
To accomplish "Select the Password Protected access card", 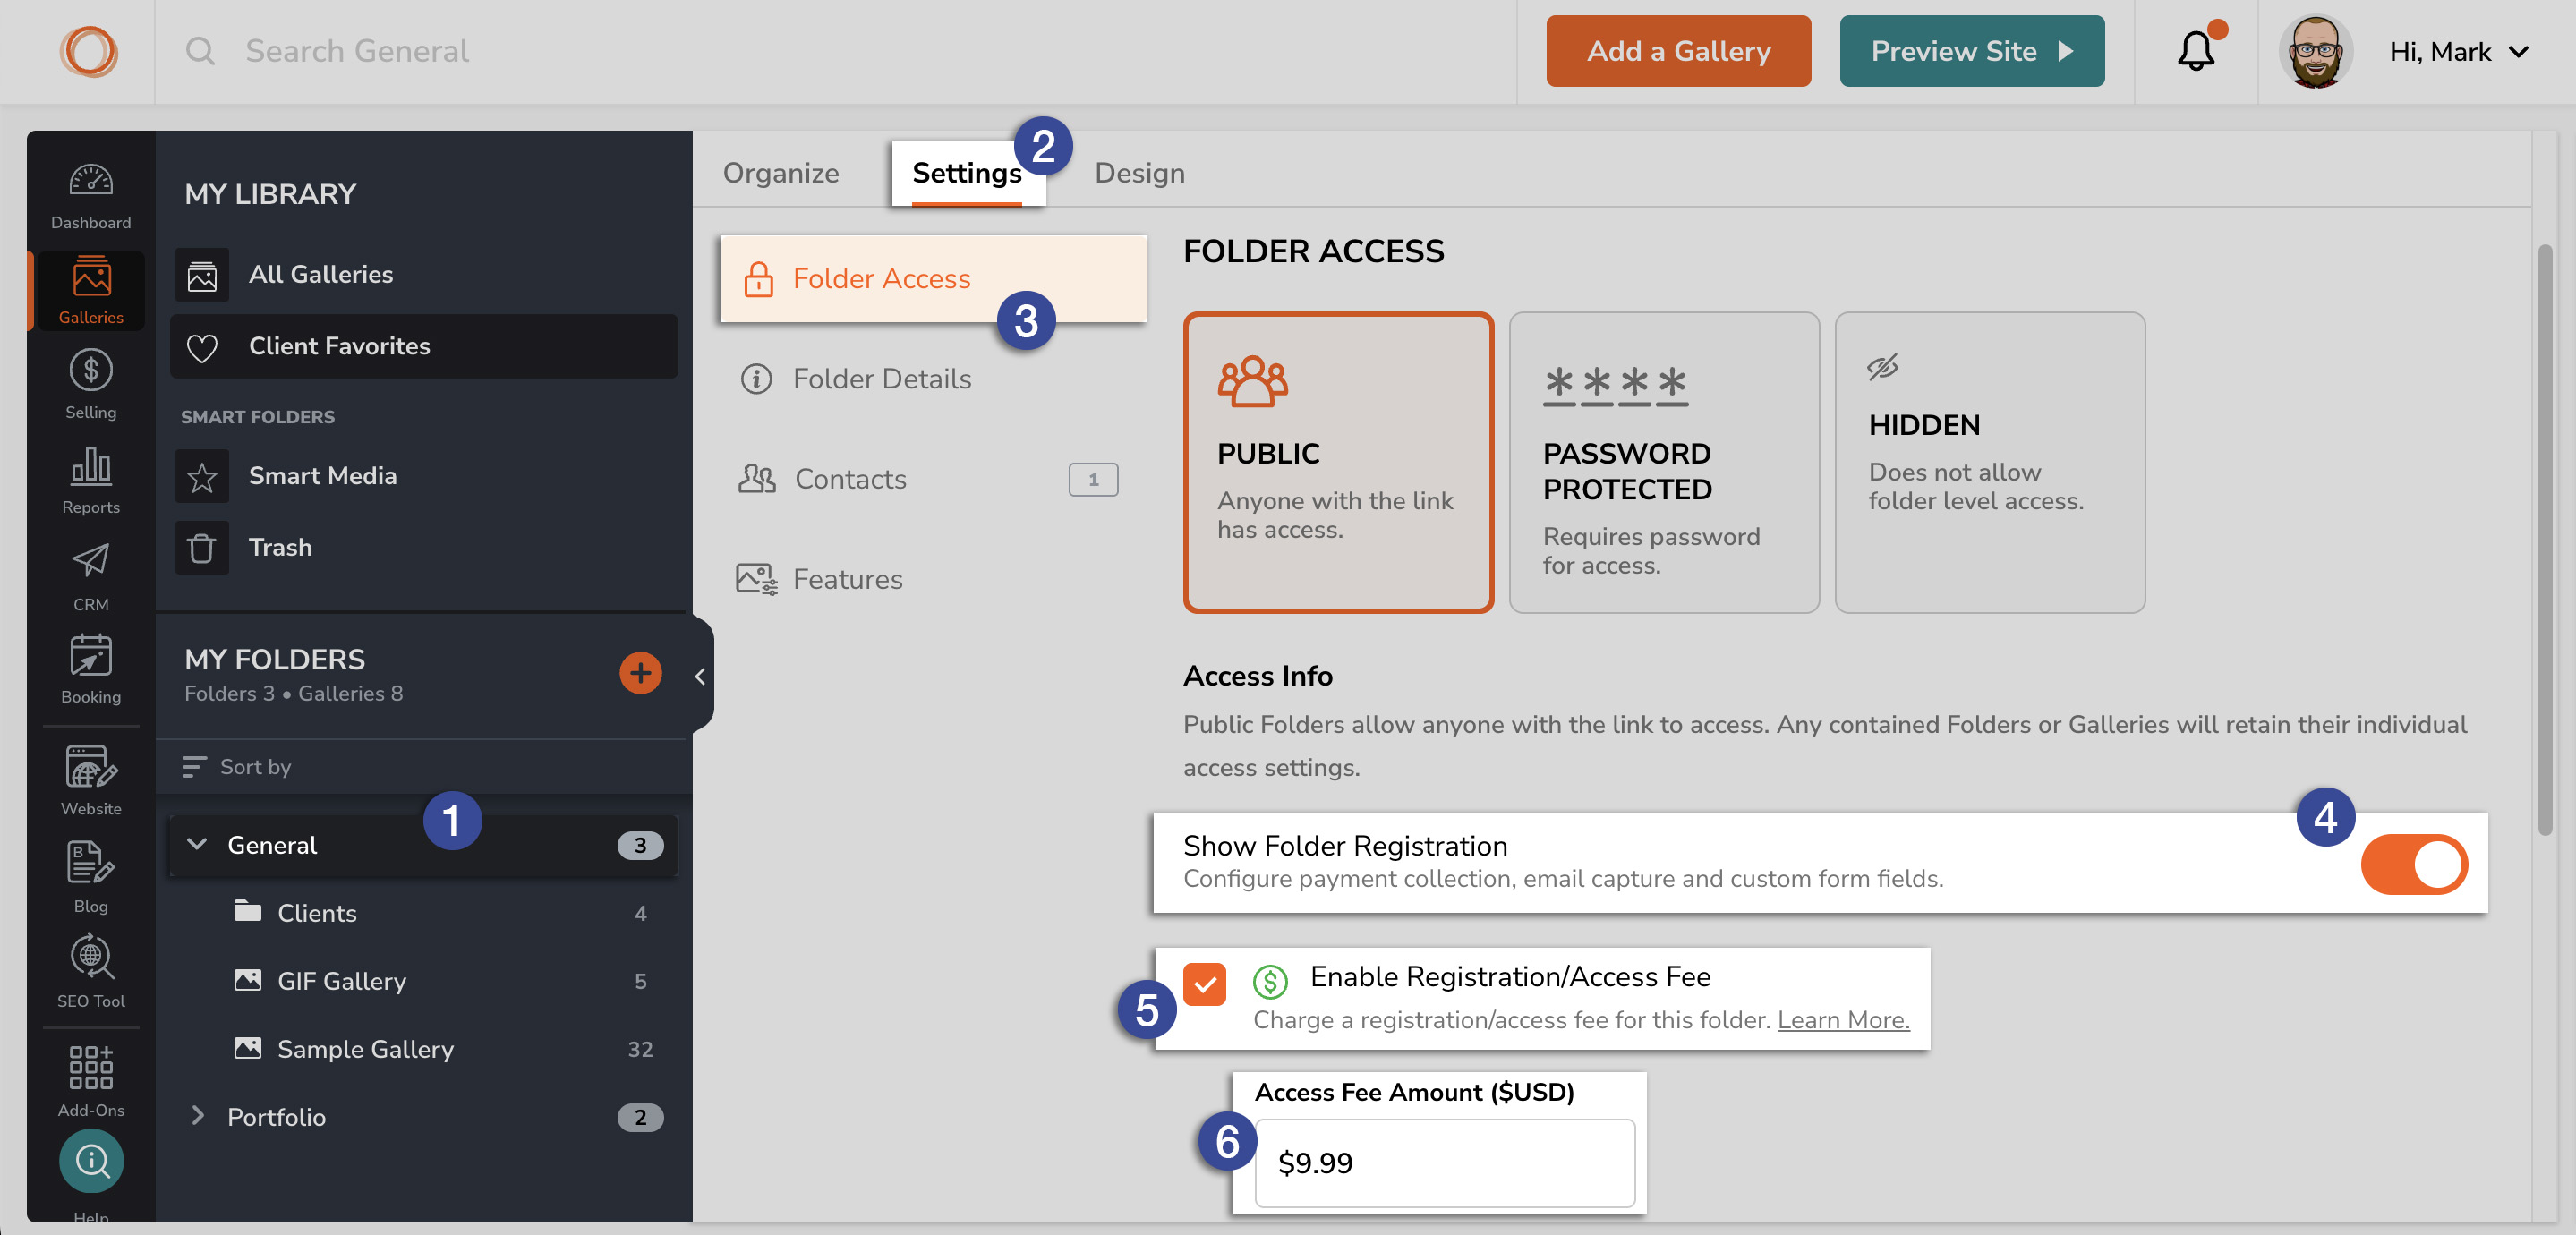I will click(x=1664, y=463).
